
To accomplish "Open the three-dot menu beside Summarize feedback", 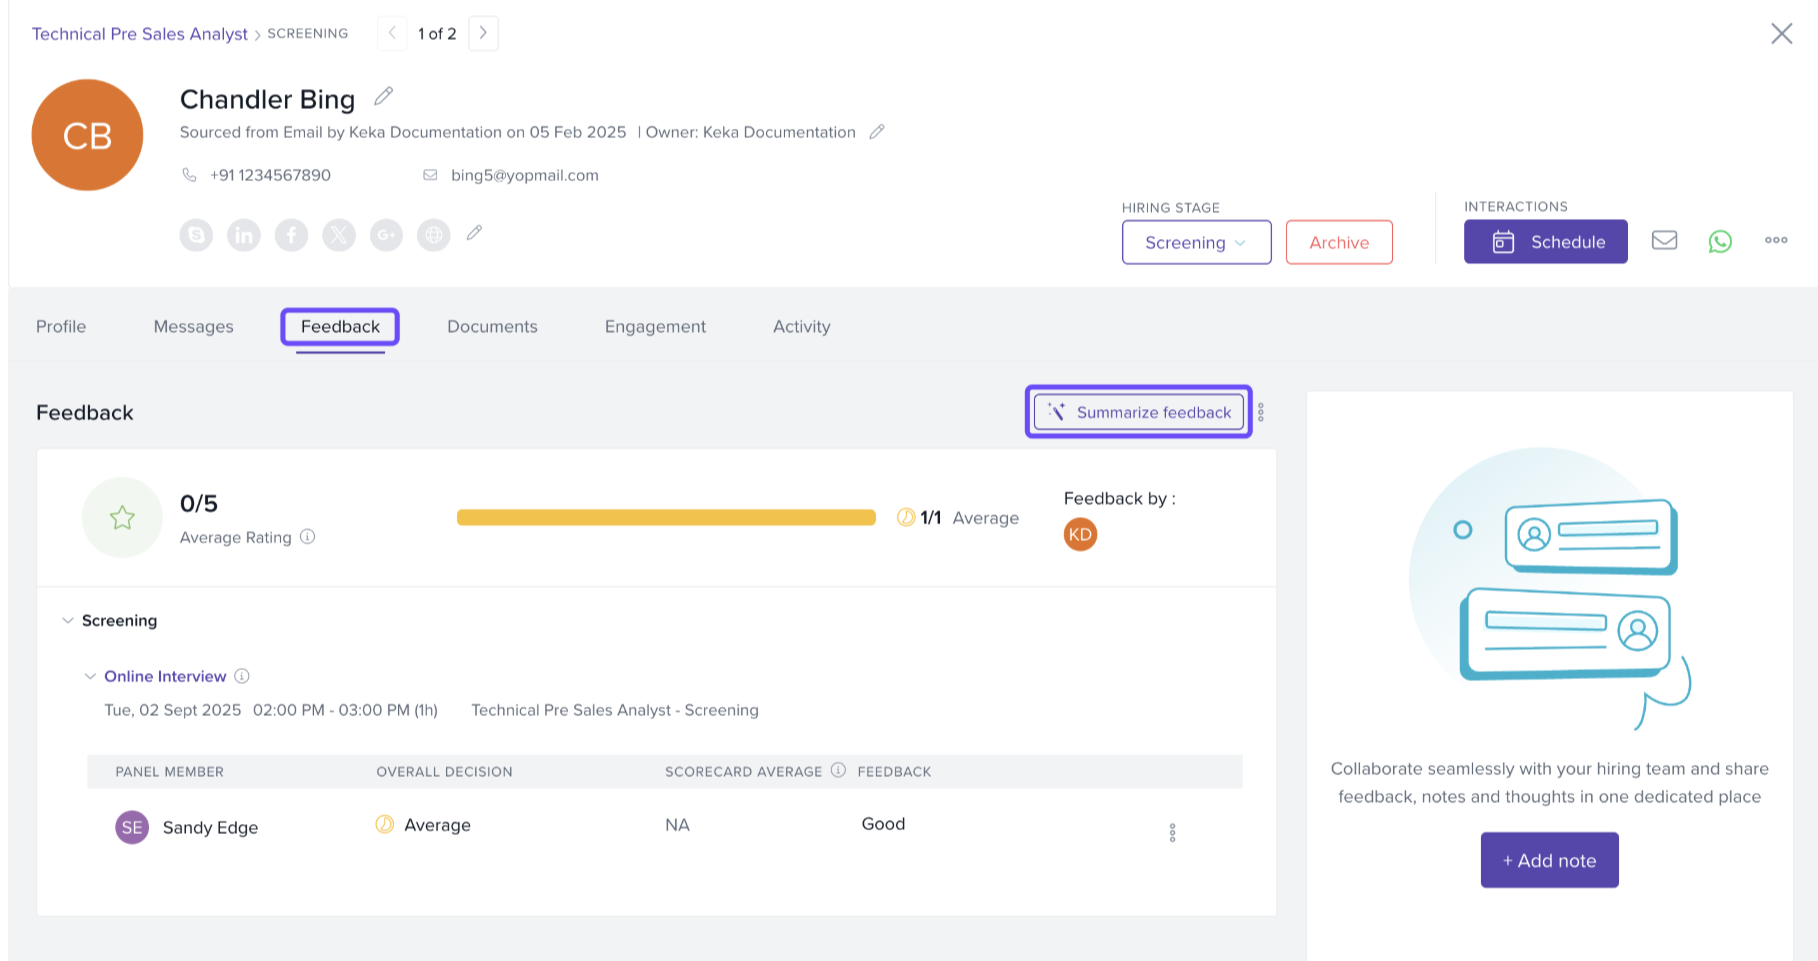I will click(x=1261, y=412).
